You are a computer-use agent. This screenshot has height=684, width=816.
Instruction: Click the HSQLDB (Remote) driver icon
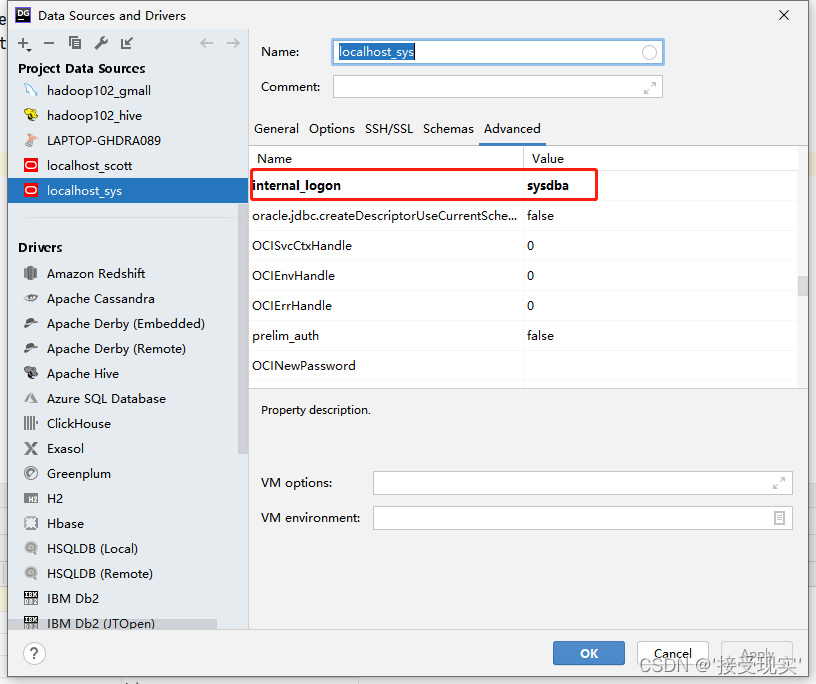[31, 573]
